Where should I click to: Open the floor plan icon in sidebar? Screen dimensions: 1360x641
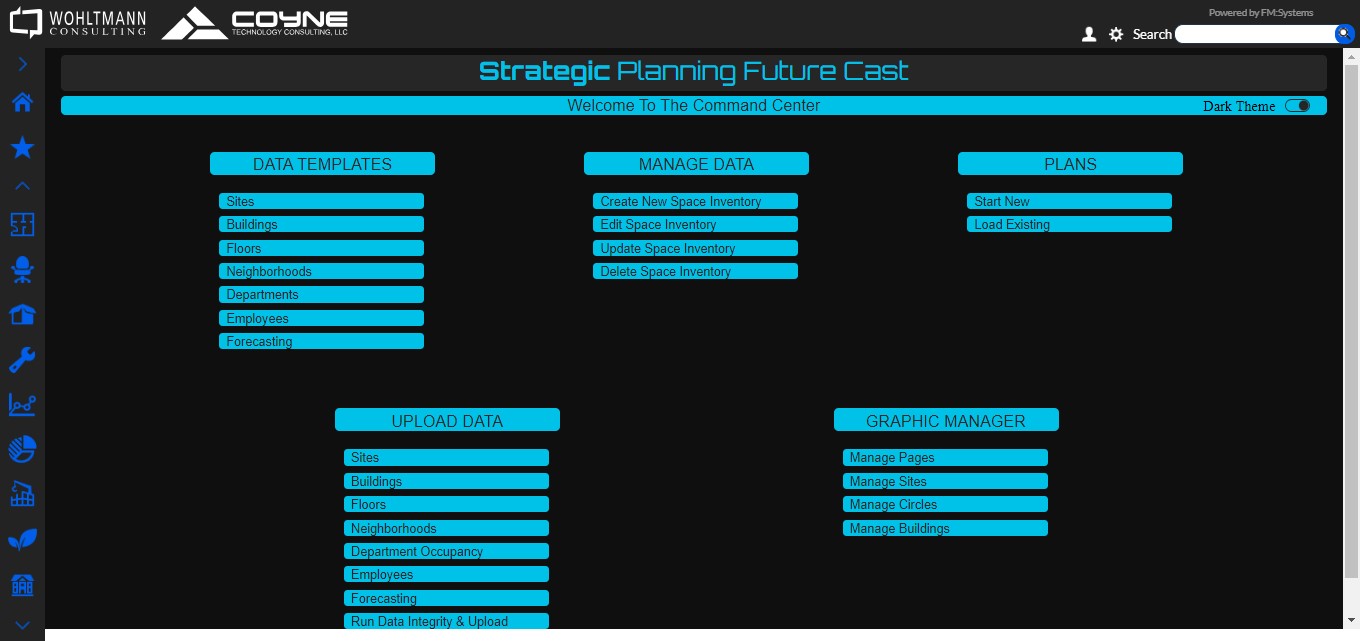pos(22,224)
